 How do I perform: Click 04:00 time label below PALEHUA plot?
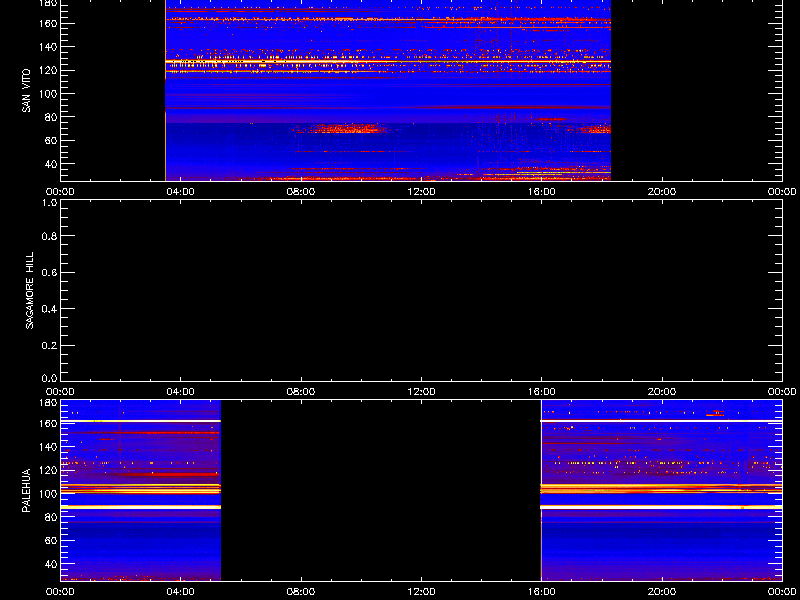(181, 592)
